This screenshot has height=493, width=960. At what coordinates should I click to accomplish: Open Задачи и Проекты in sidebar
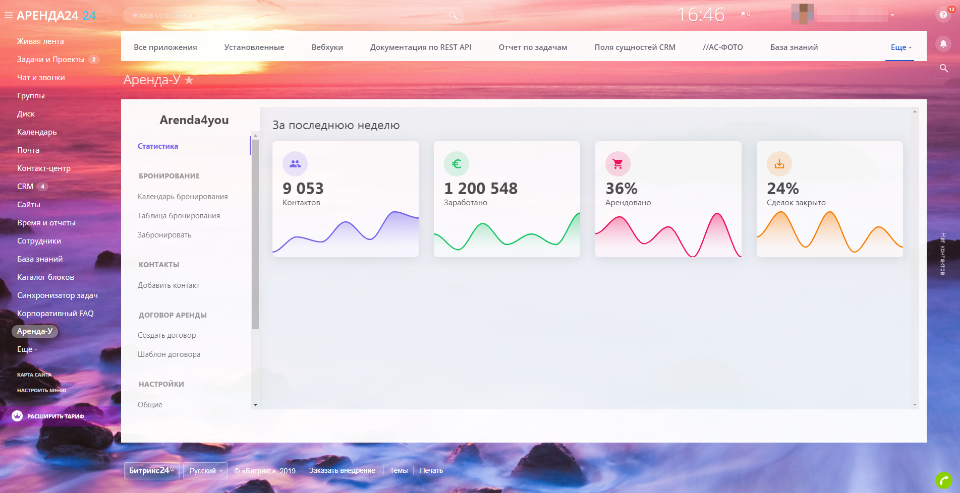[51, 59]
